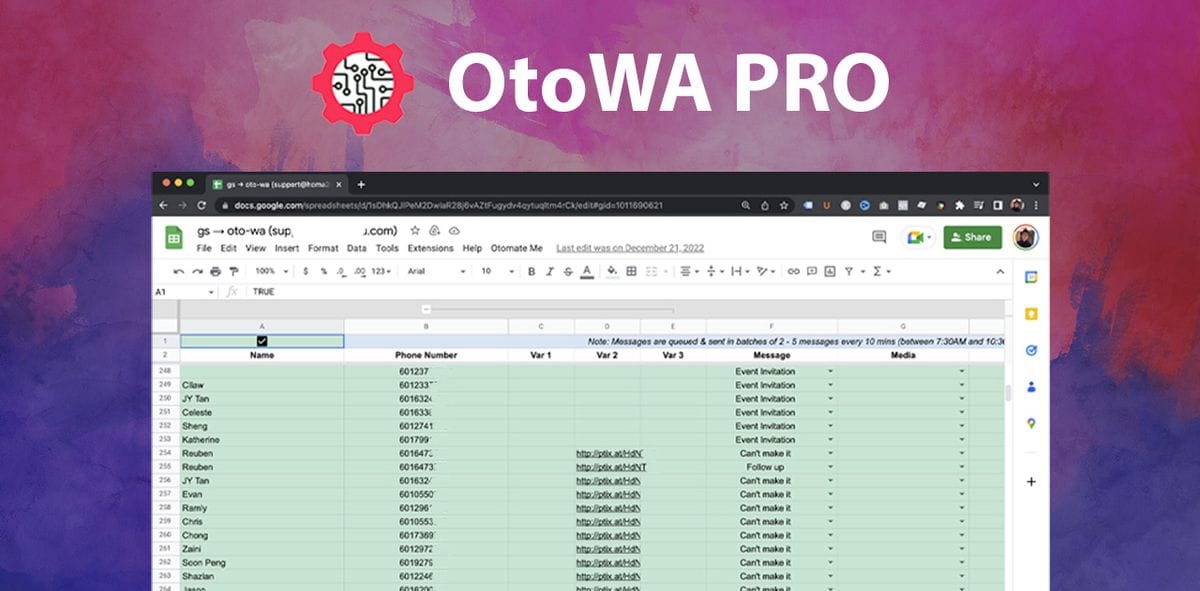Click the move-to-folder icon beside the title
Screen dimensions: 1200x591
434,230
